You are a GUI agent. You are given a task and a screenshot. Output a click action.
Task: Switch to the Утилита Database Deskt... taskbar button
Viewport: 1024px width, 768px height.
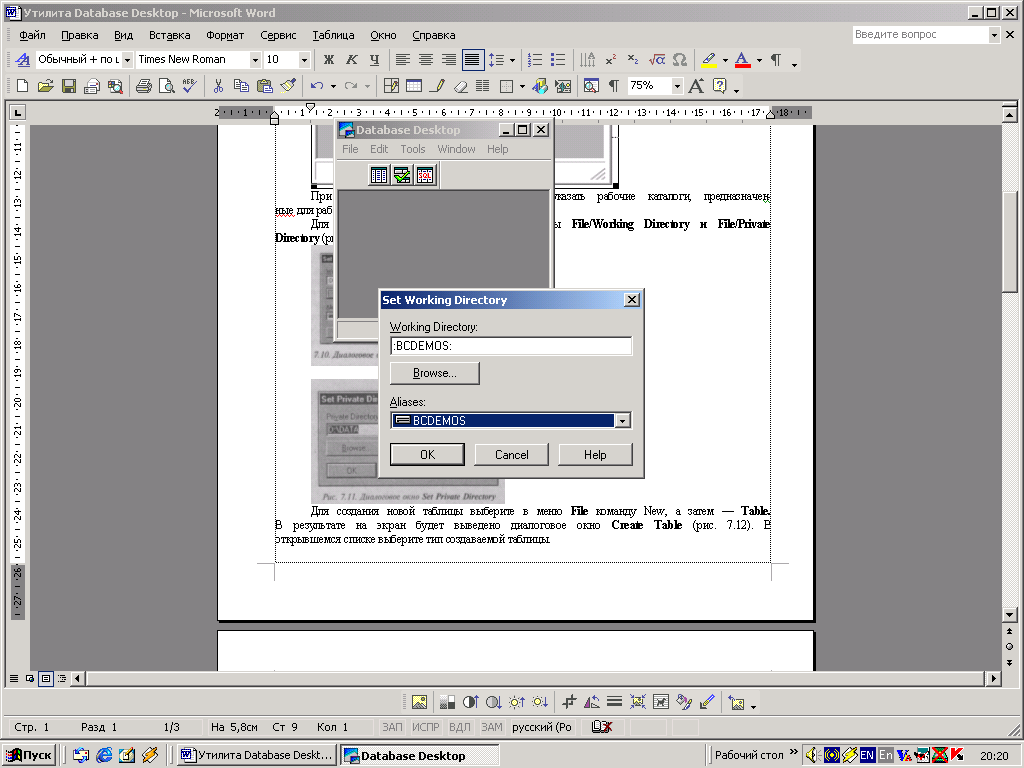256,755
